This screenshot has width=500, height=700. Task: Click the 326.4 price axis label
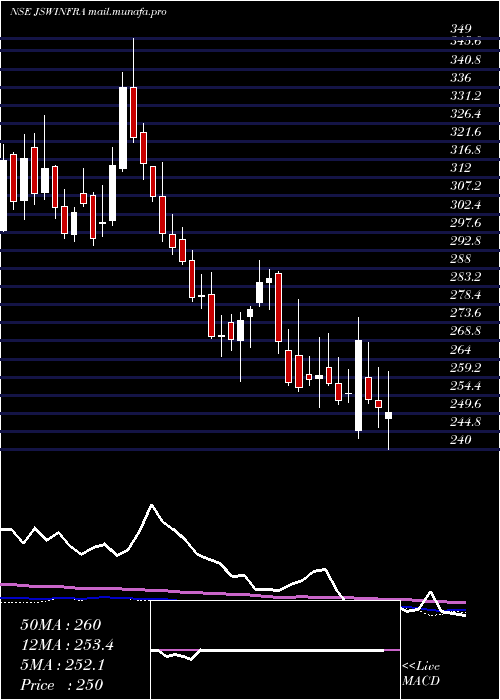point(465,114)
